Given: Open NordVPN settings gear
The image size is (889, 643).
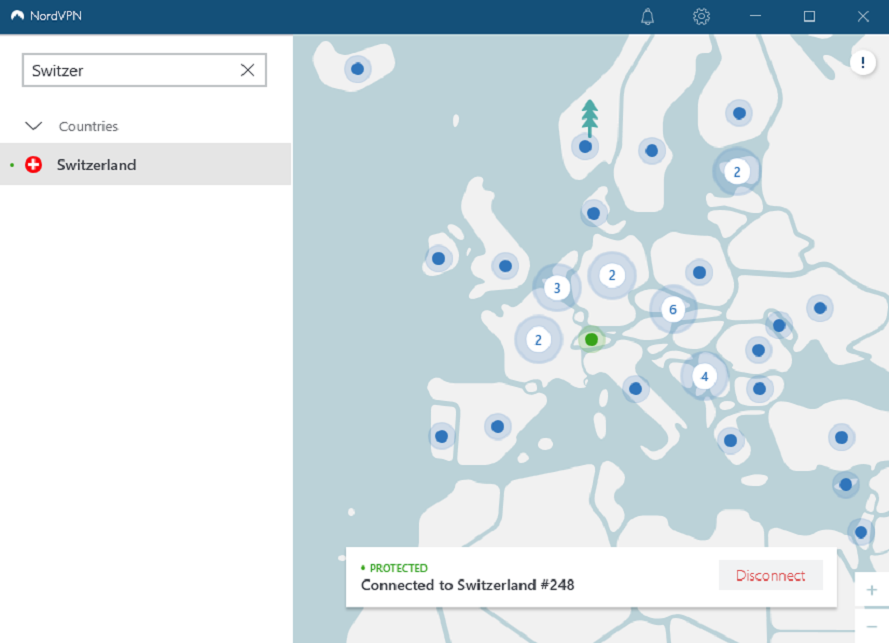Looking at the screenshot, I should [x=701, y=16].
